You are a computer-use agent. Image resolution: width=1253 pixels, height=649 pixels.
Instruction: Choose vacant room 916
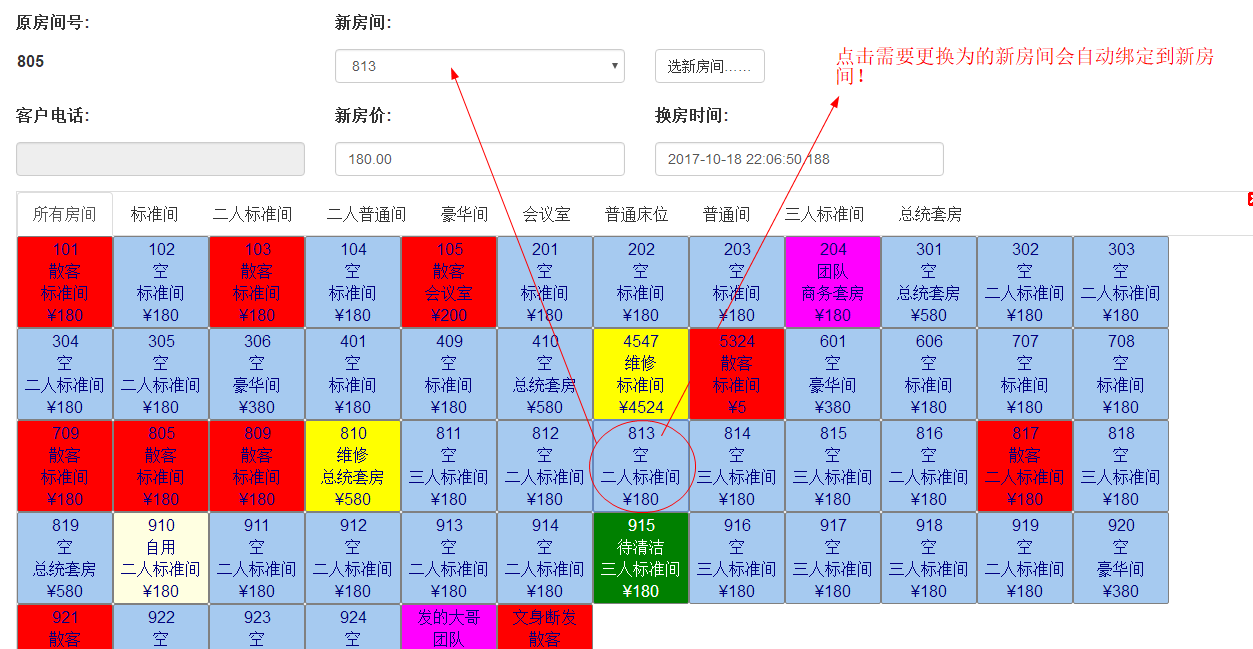coord(737,558)
